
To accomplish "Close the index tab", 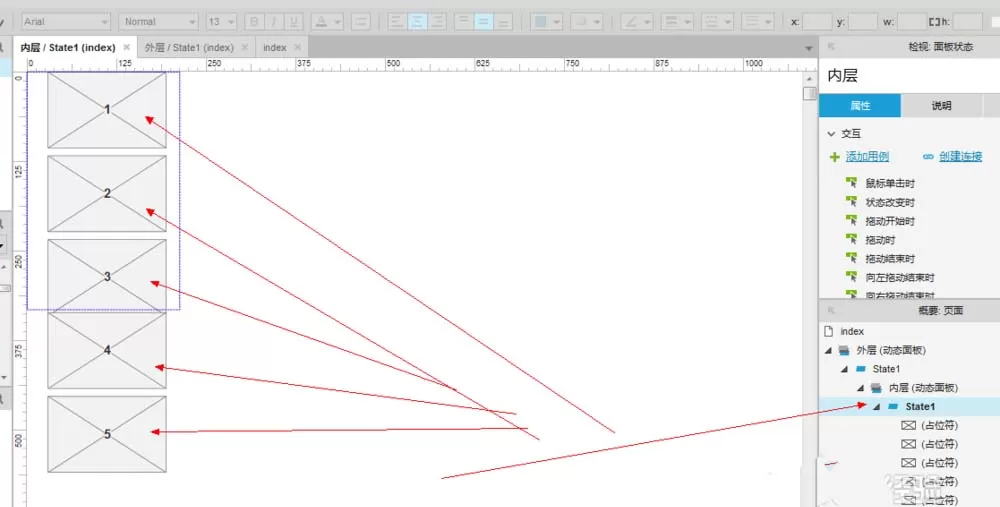I will click(x=297, y=47).
